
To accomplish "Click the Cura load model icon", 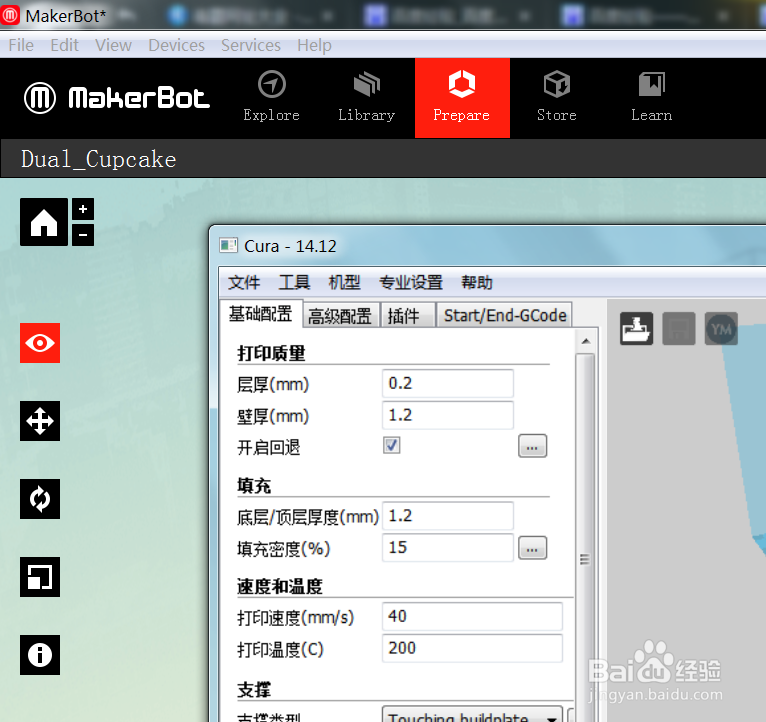I will point(637,329).
